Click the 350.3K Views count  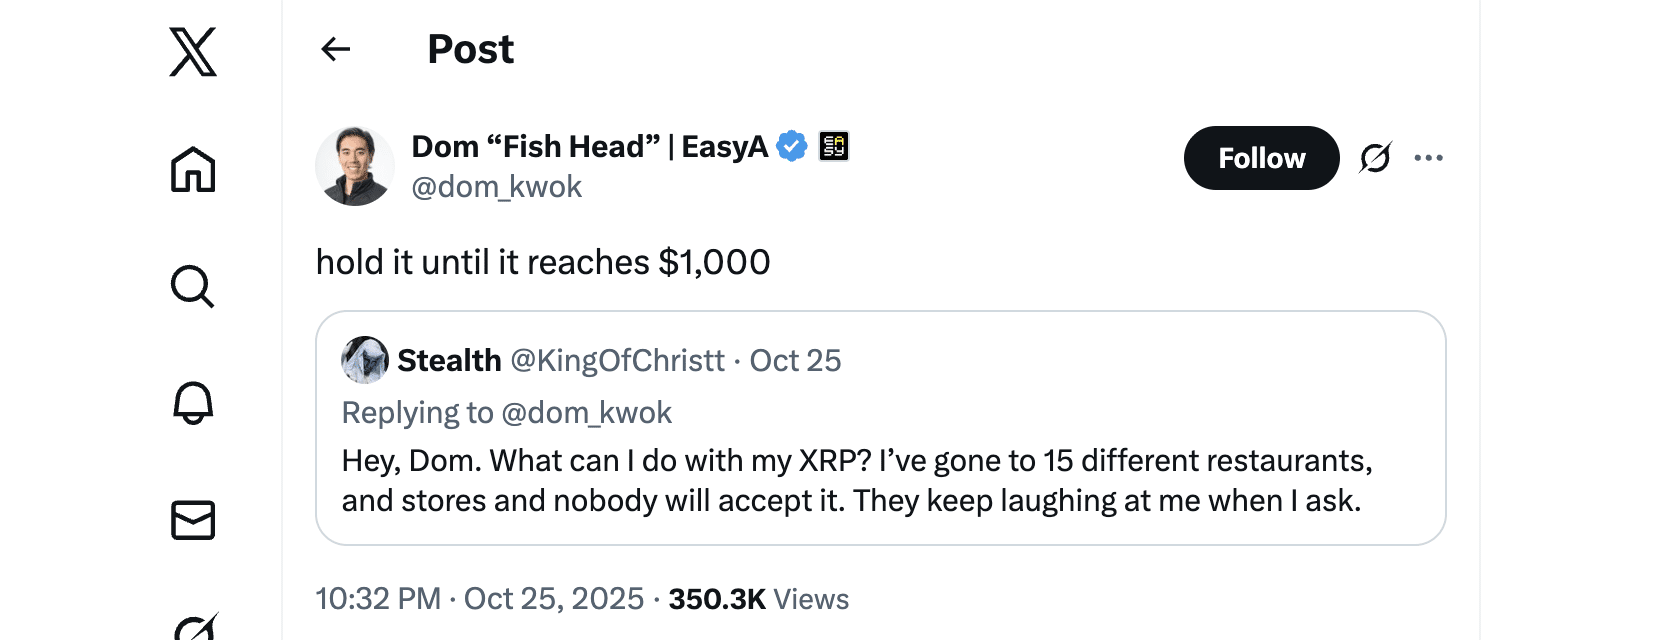tap(758, 599)
